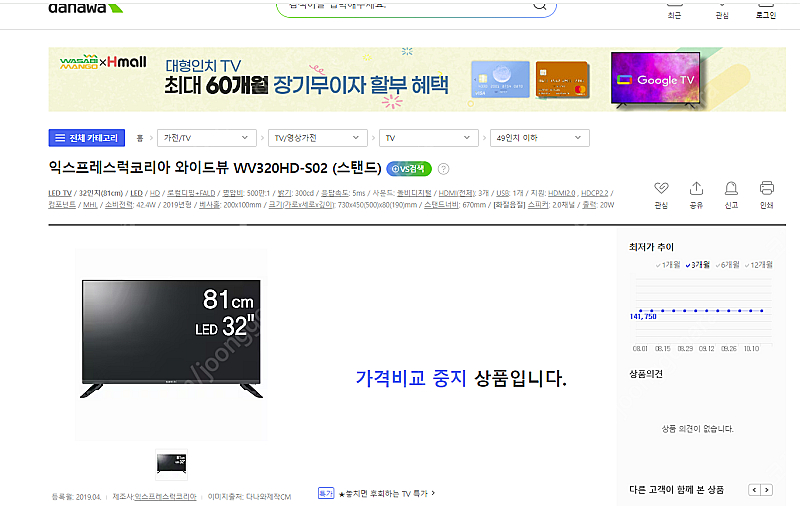Click the 특가 badge icon
800x506 pixels.
(x=326, y=493)
